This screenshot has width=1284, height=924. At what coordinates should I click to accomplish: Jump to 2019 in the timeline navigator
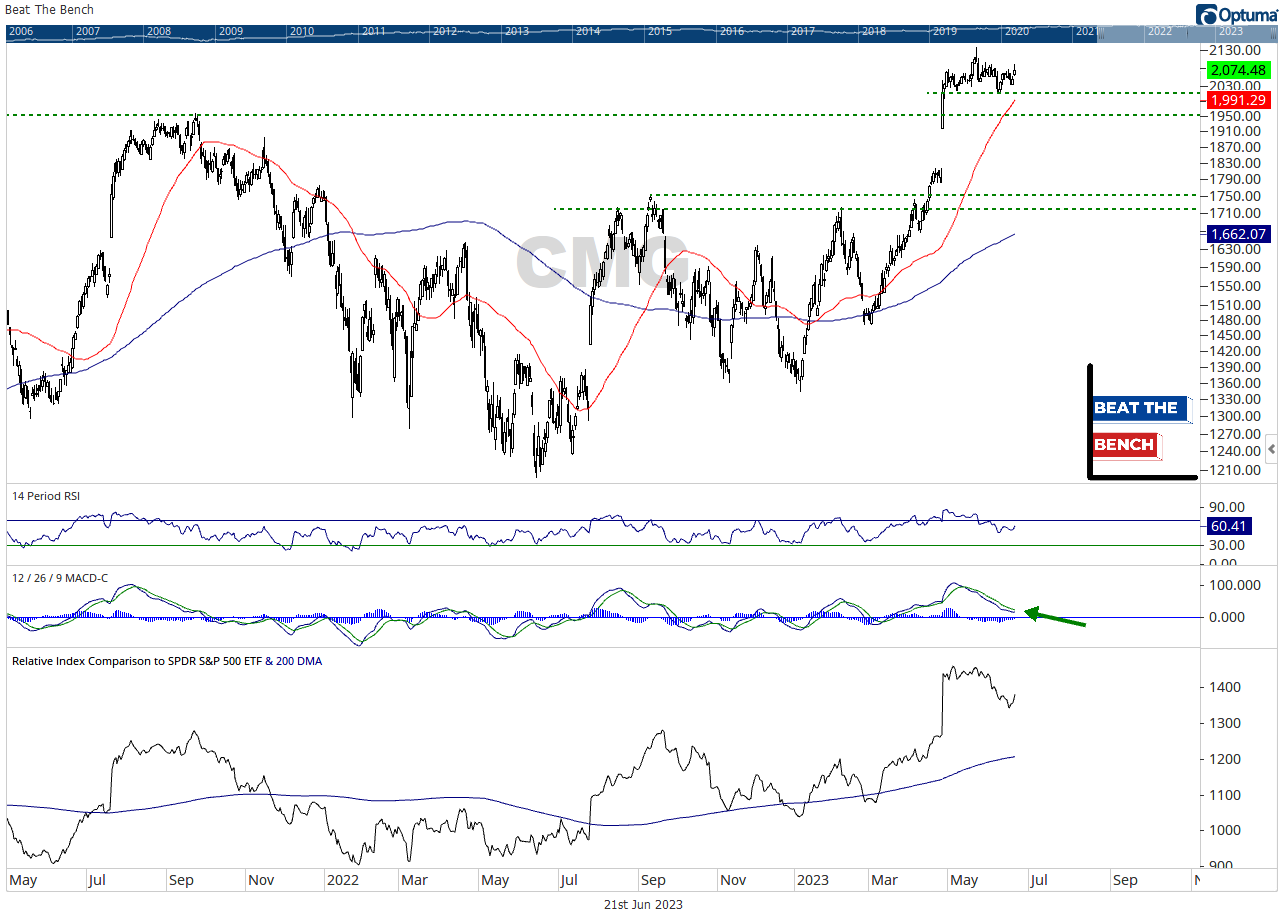coord(944,32)
